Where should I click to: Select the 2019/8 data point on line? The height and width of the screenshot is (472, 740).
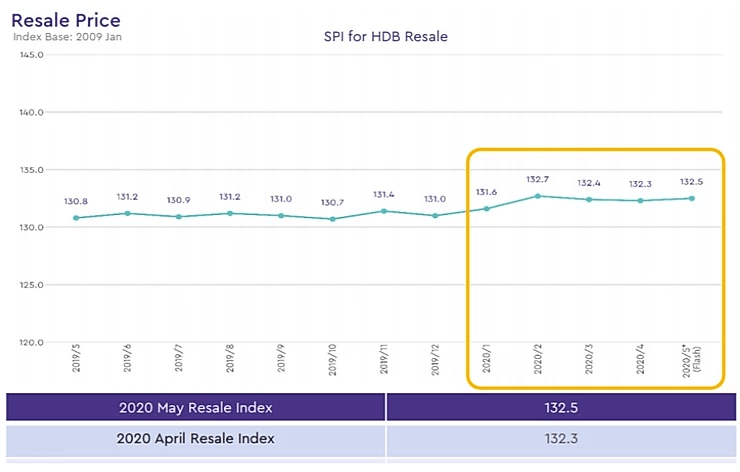(230, 213)
